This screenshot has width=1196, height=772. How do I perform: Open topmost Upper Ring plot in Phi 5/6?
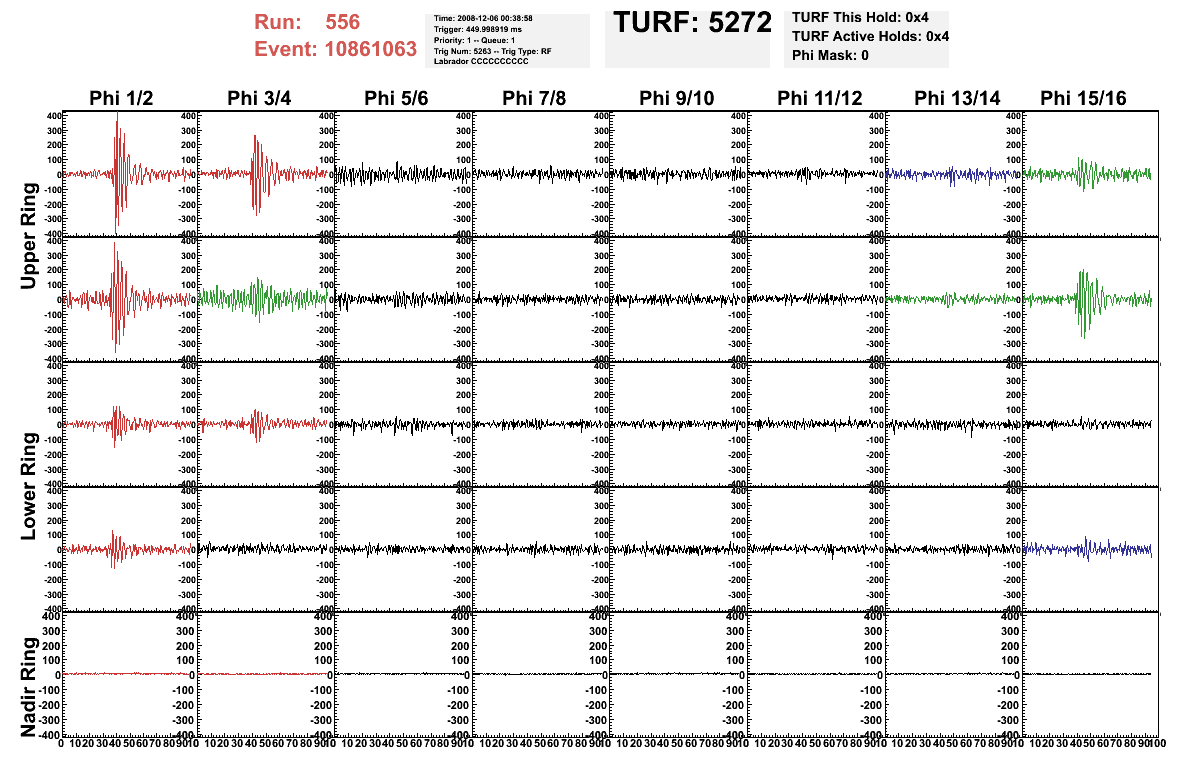pos(404,174)
